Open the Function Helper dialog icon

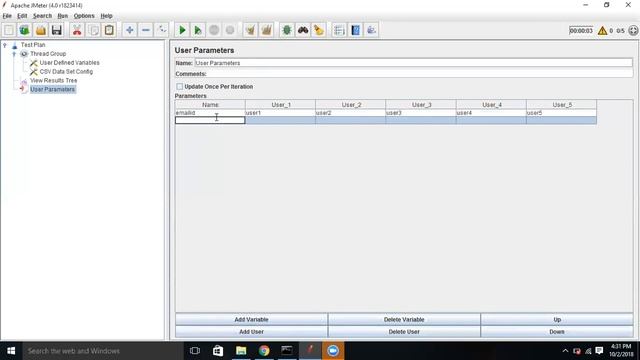339,30
